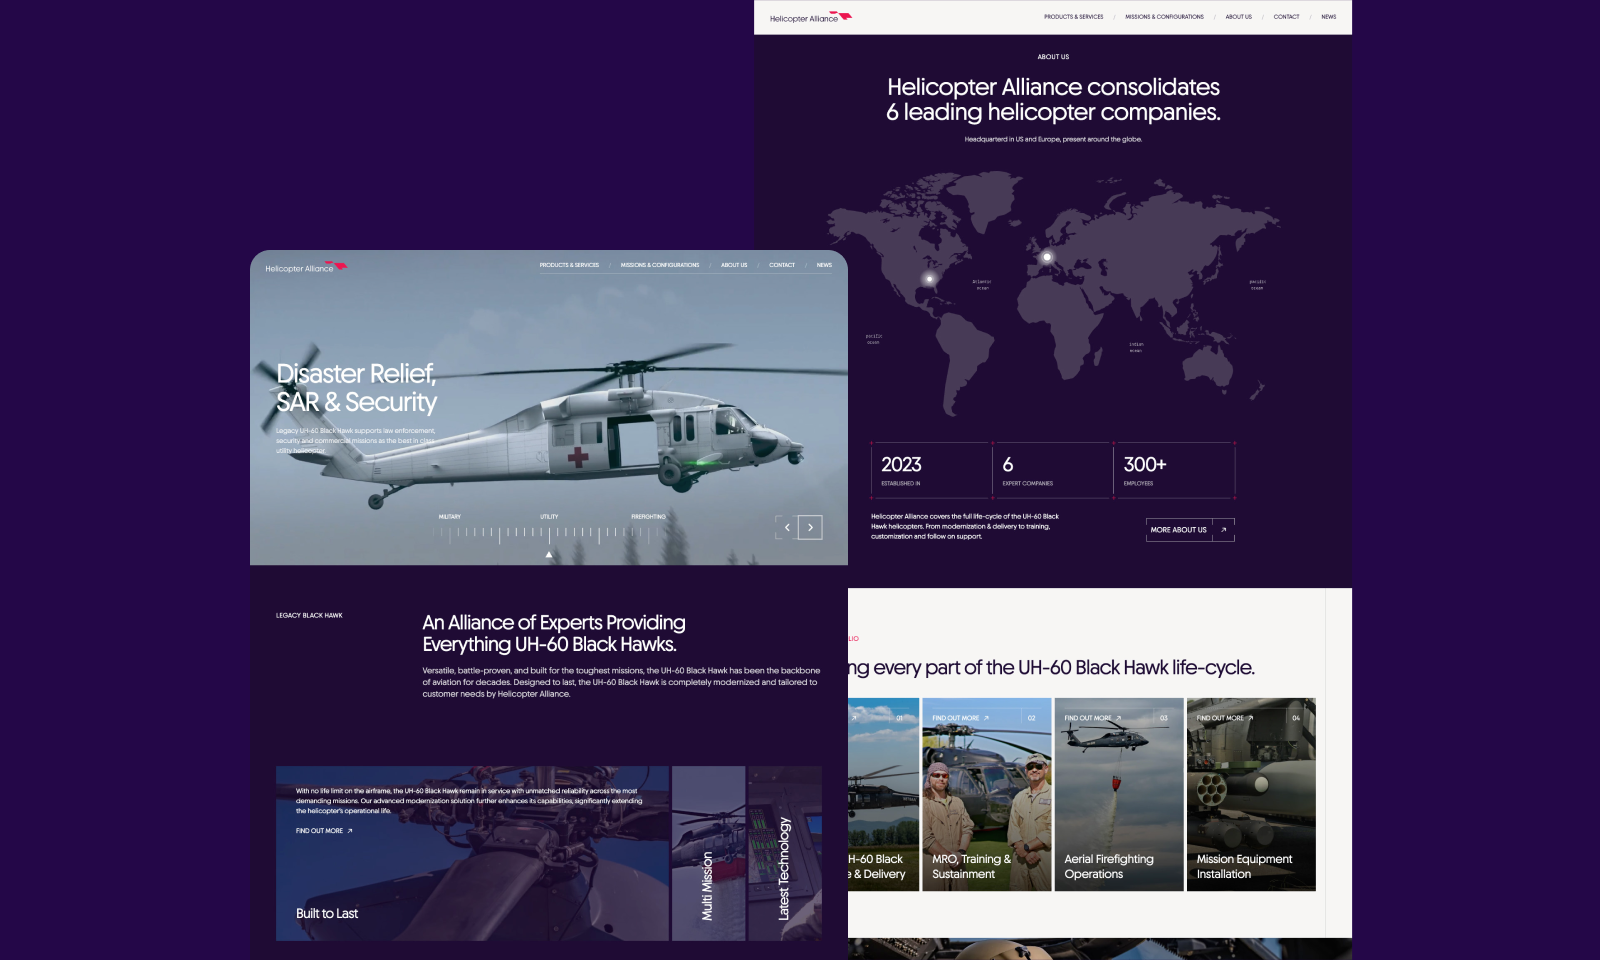
Task: Click the triangle pointer under hero scale
Action: 548,554
